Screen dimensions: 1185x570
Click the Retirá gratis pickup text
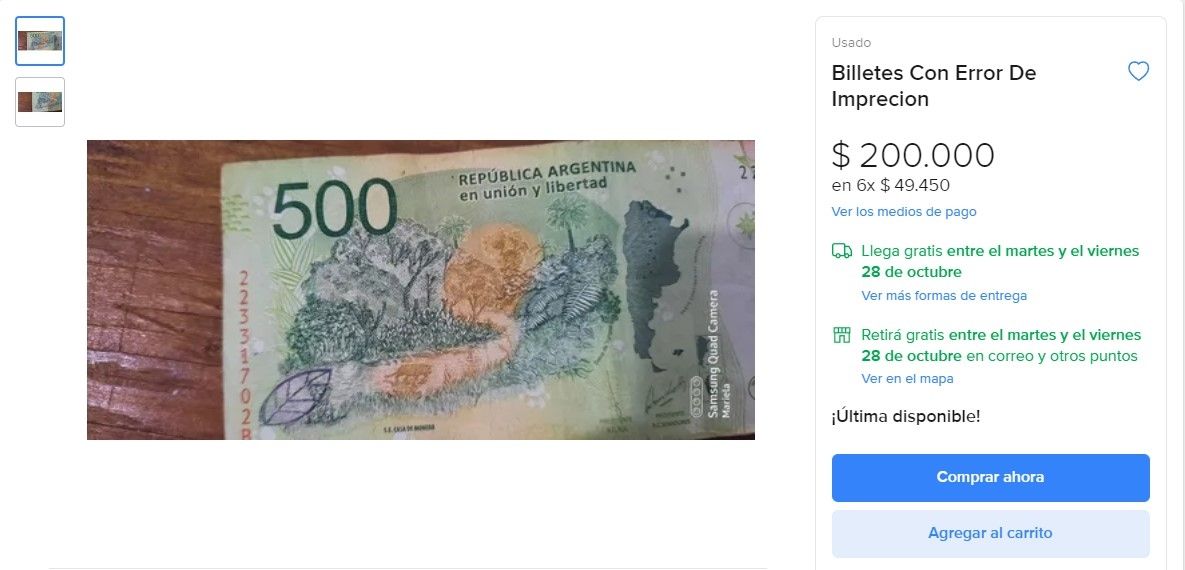coord(1001,345)
